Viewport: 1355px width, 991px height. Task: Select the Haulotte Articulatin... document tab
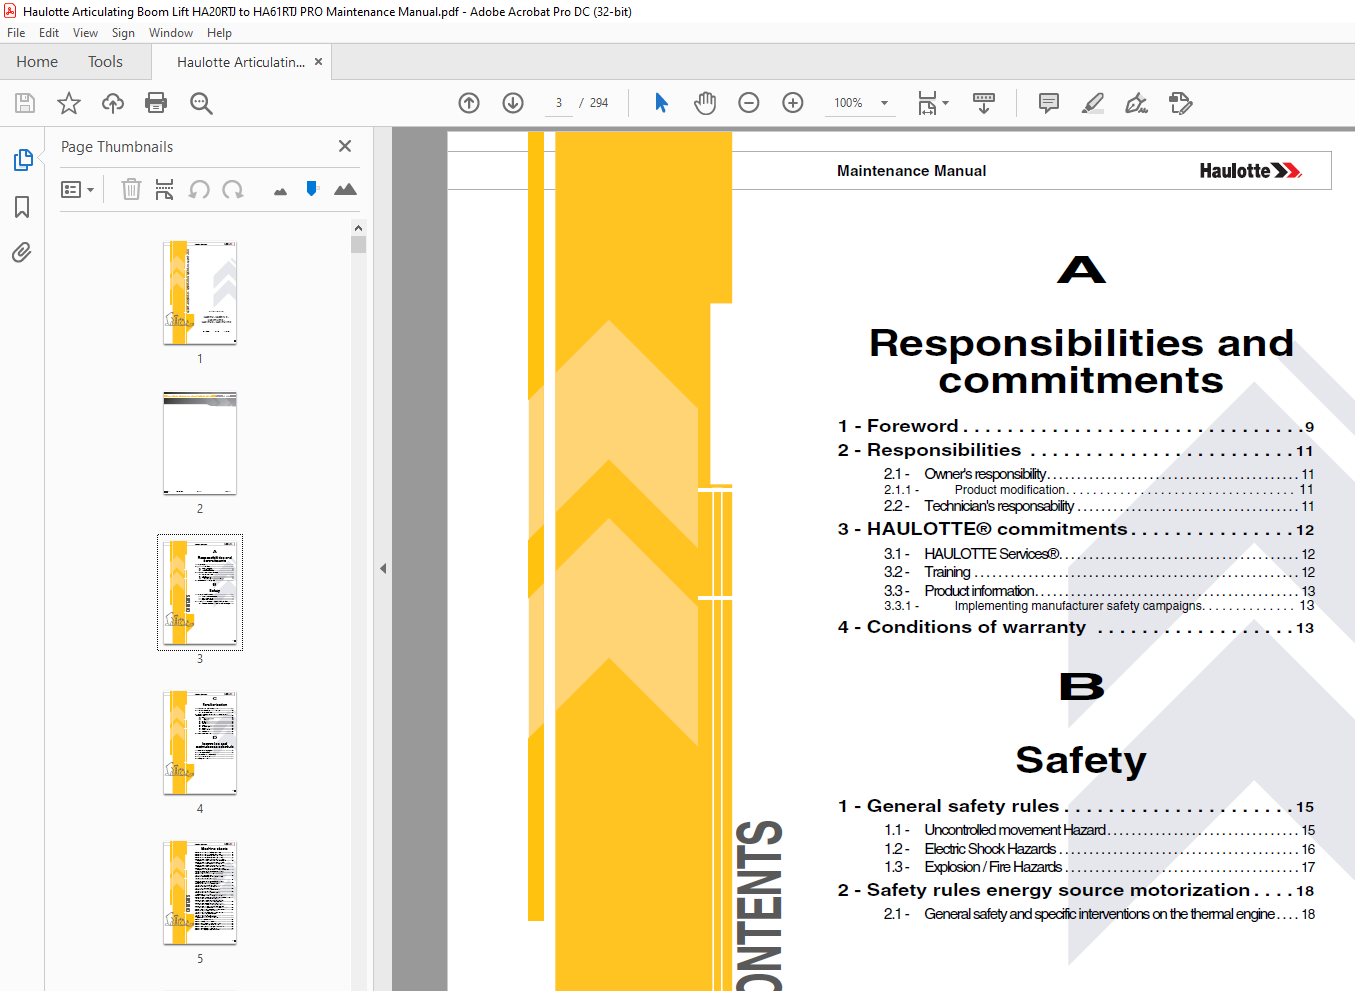pyautogui.click(x=241, y=62)
